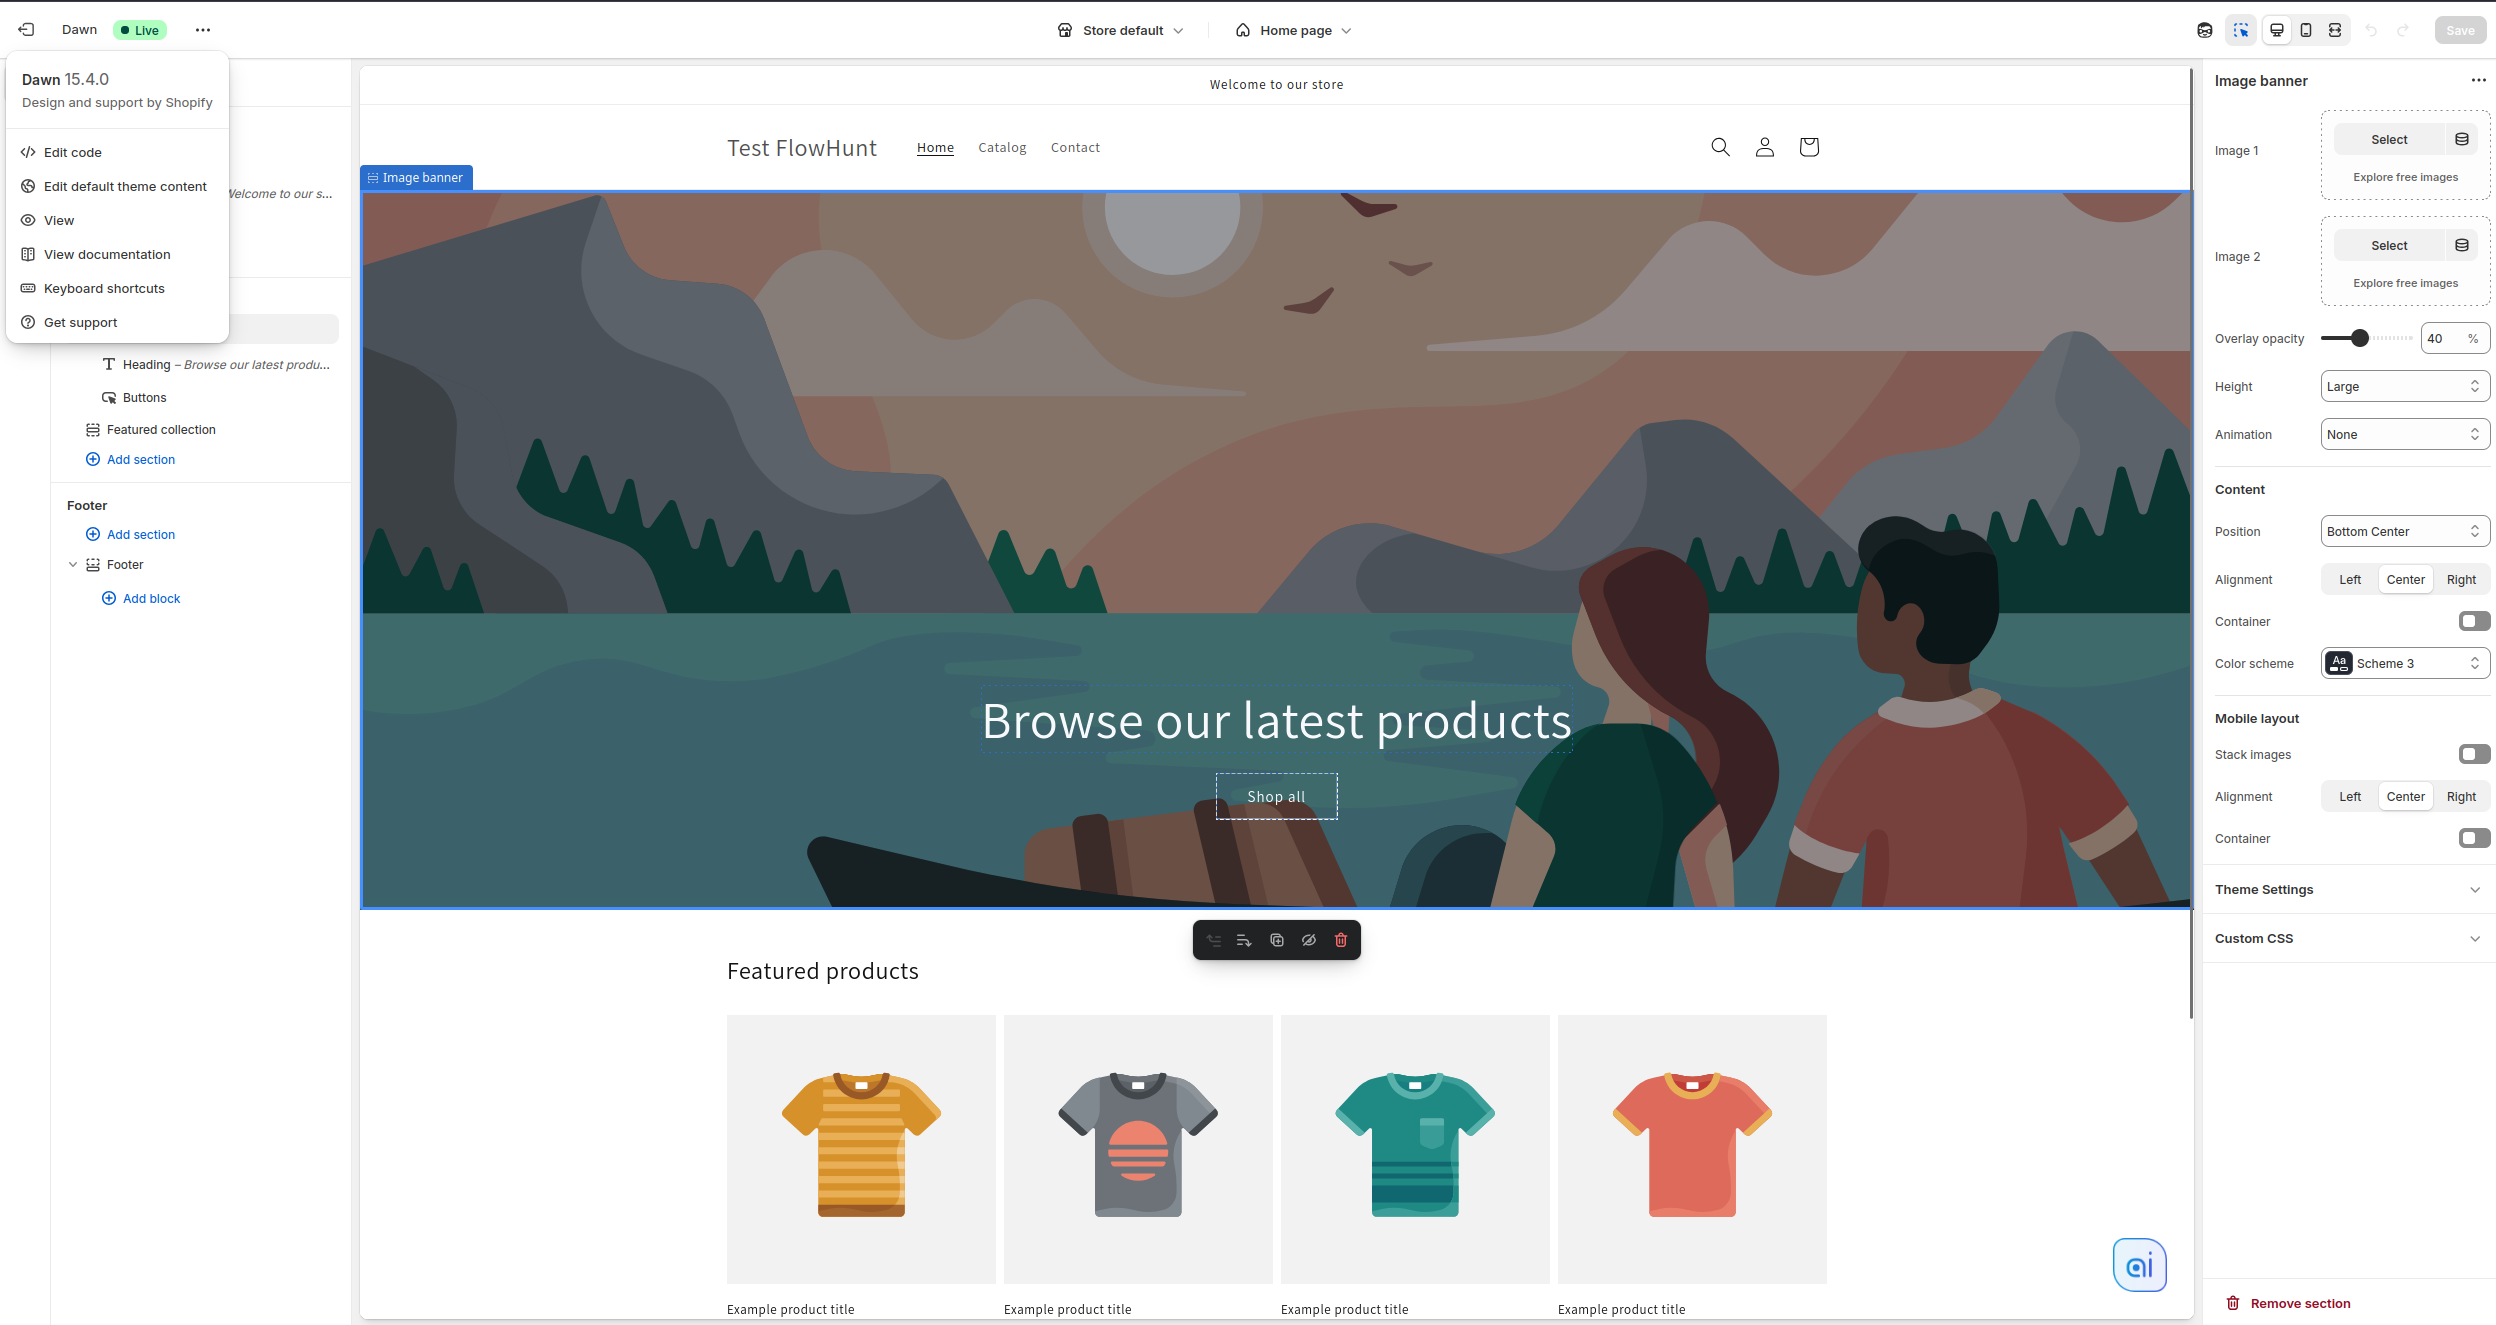Open Explore free images for Image 2

pos(2404,282)
